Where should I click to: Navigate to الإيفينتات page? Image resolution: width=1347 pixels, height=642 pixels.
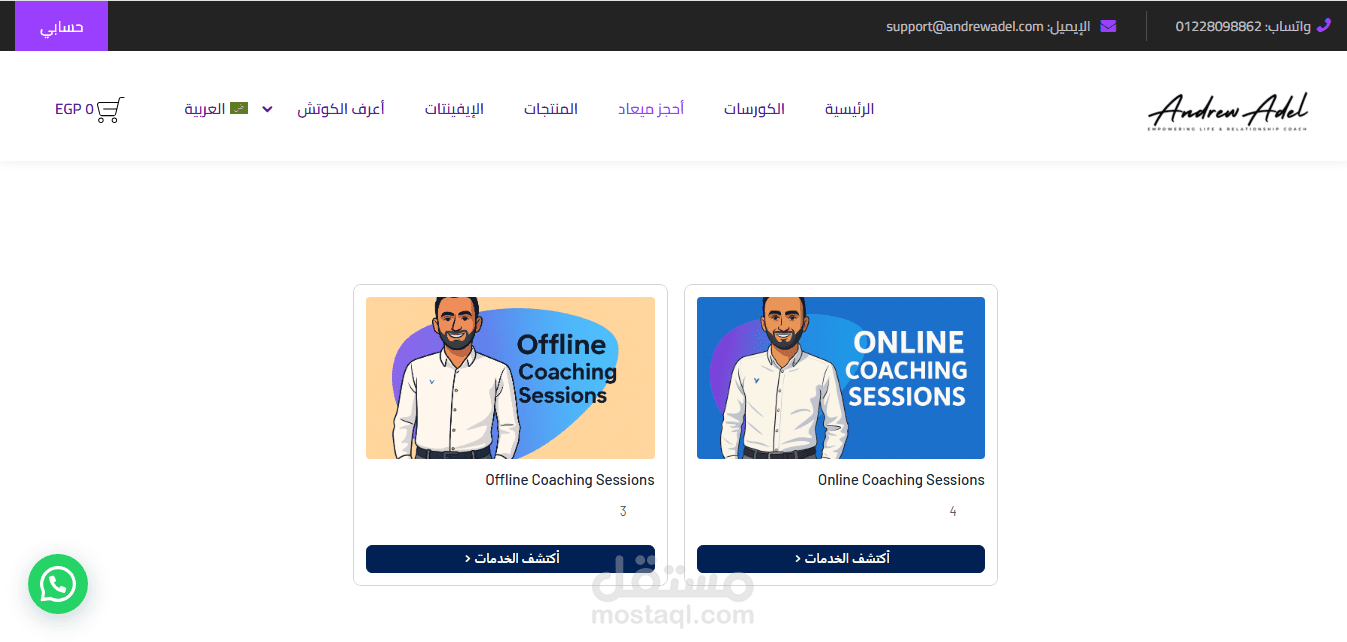click(x=454, y=109)
